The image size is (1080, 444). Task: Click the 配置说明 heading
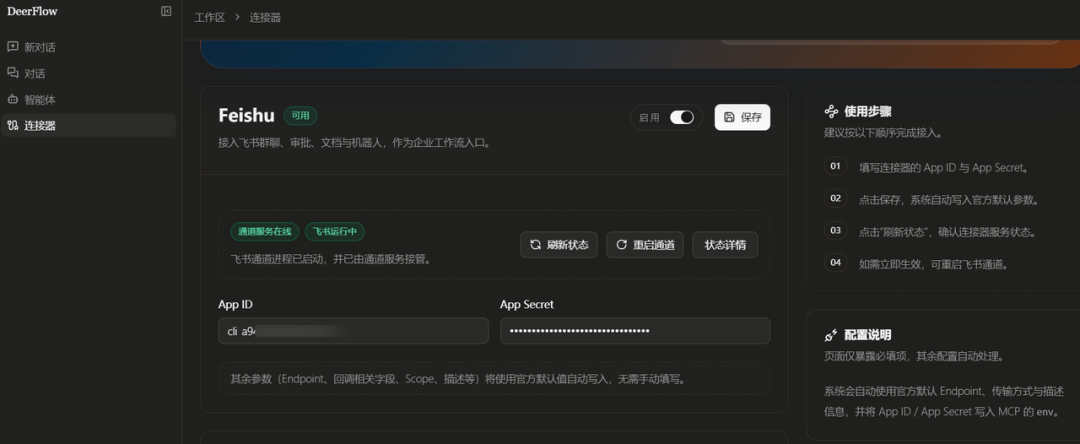868,335
